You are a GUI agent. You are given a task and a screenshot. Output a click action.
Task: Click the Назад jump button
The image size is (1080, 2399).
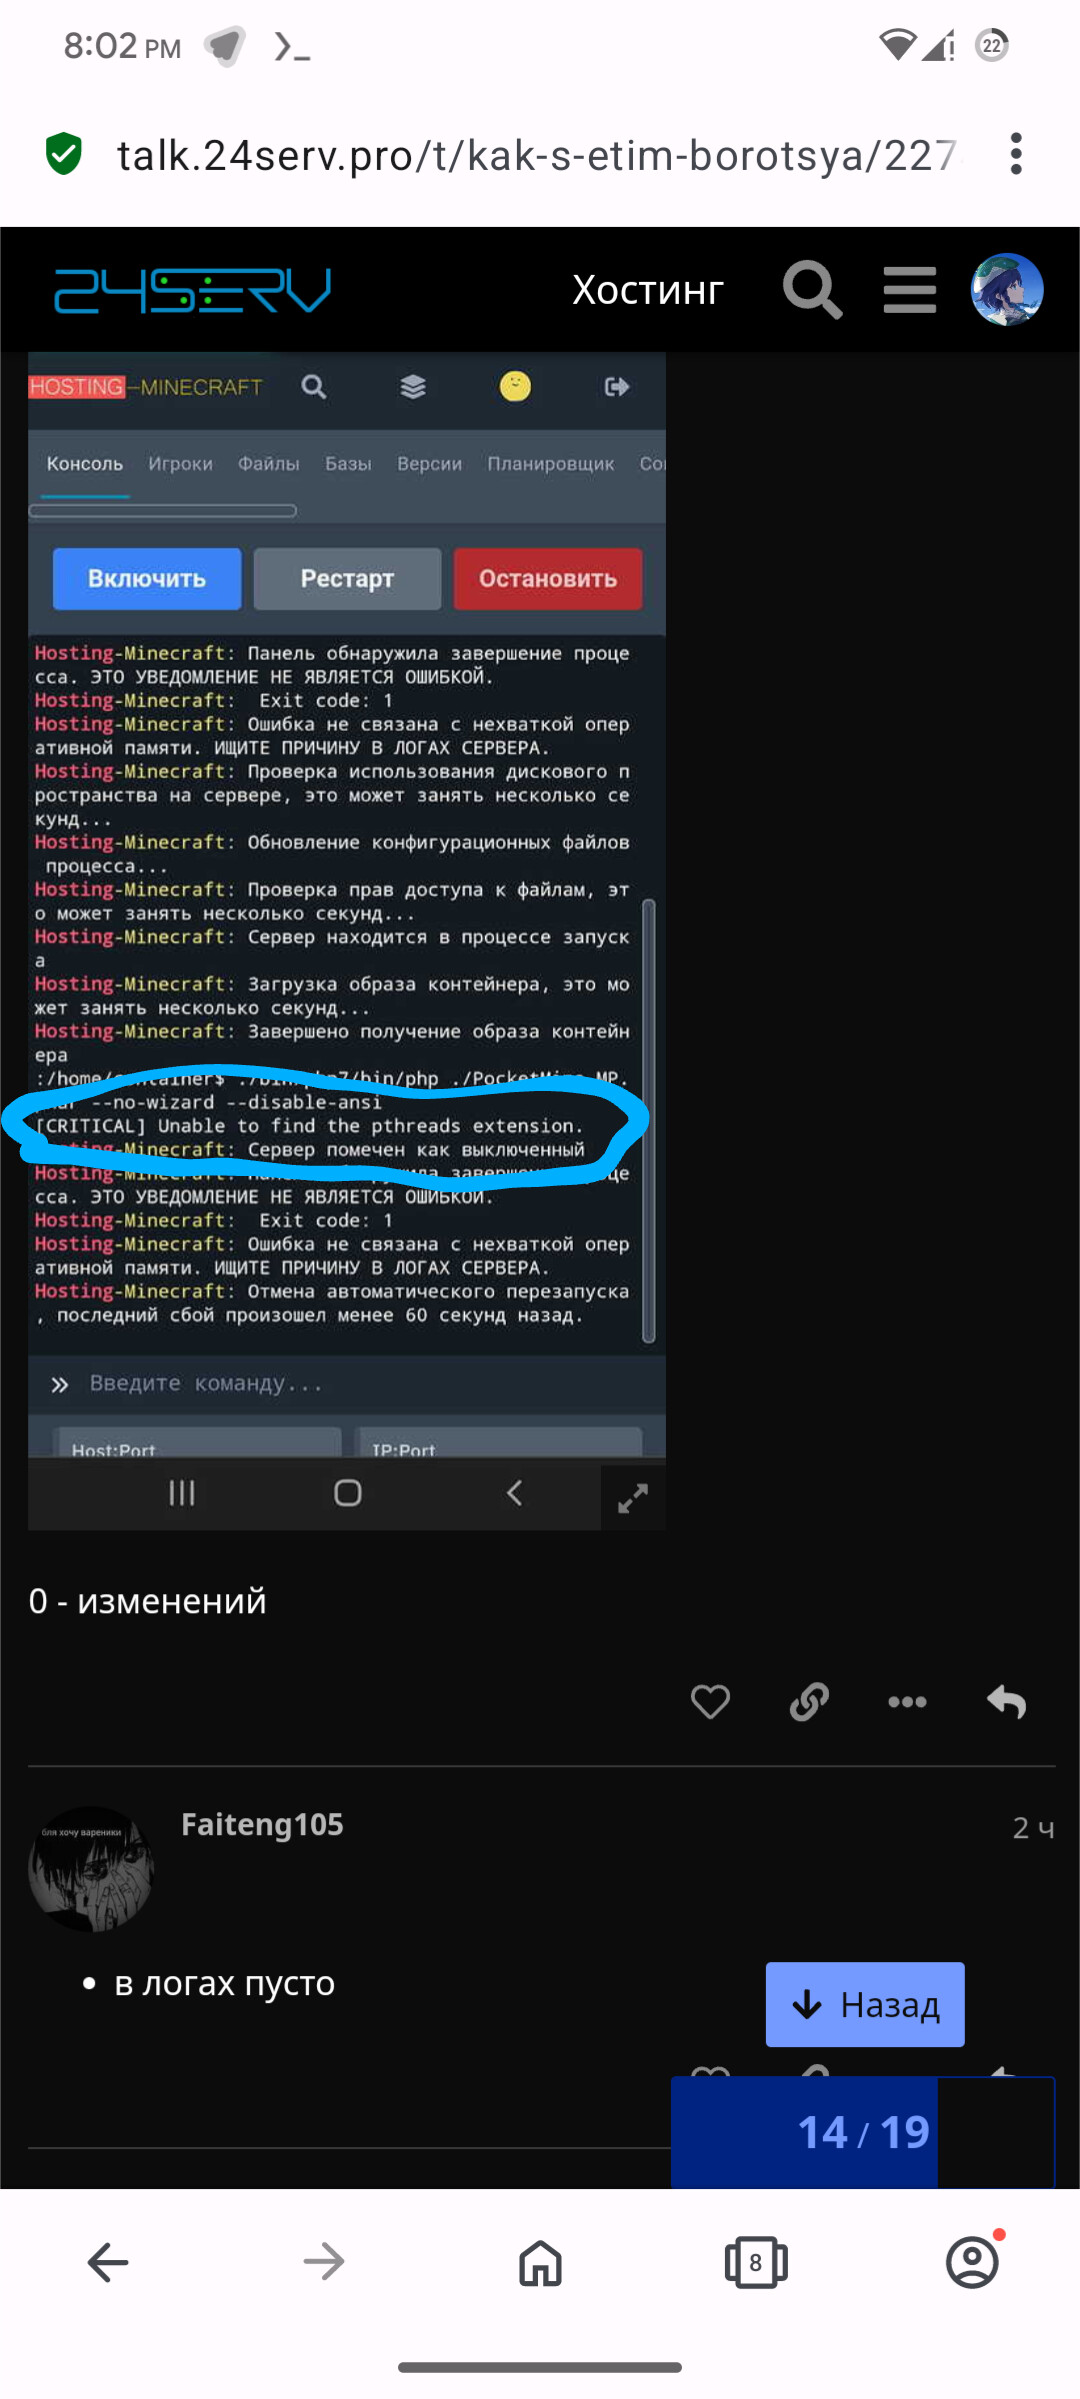click(x=865, y=2004)
